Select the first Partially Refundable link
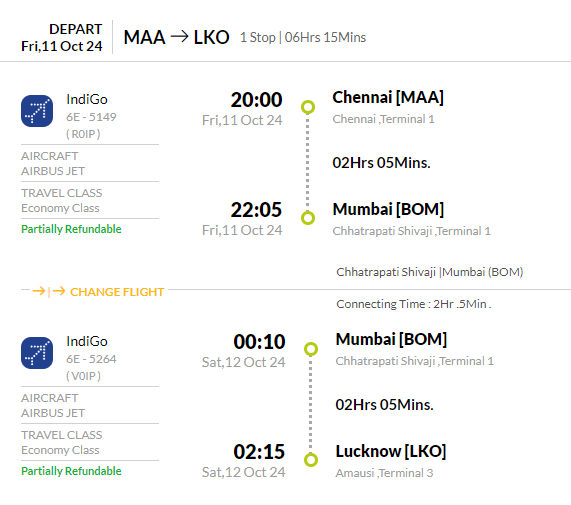Image resolution: width=571 pixels, height=505 pixels. coord(71,229)
